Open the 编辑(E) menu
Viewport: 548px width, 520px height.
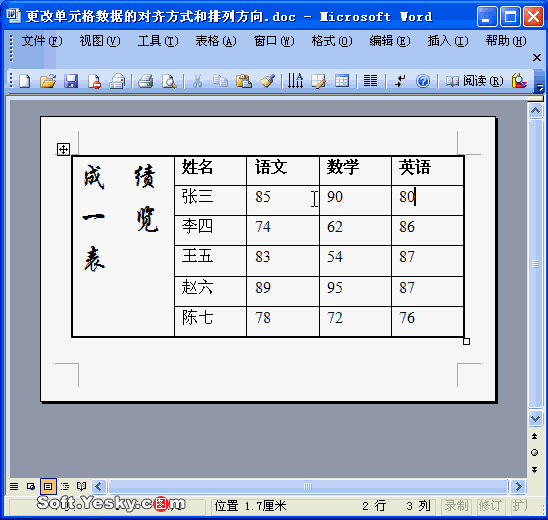tap(390, 41)
